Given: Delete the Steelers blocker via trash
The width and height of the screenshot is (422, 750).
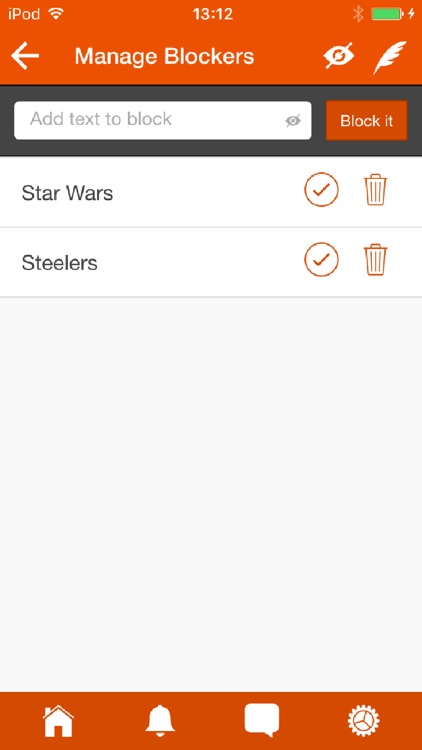Looking at the screenshot, I should pos(376,260).
